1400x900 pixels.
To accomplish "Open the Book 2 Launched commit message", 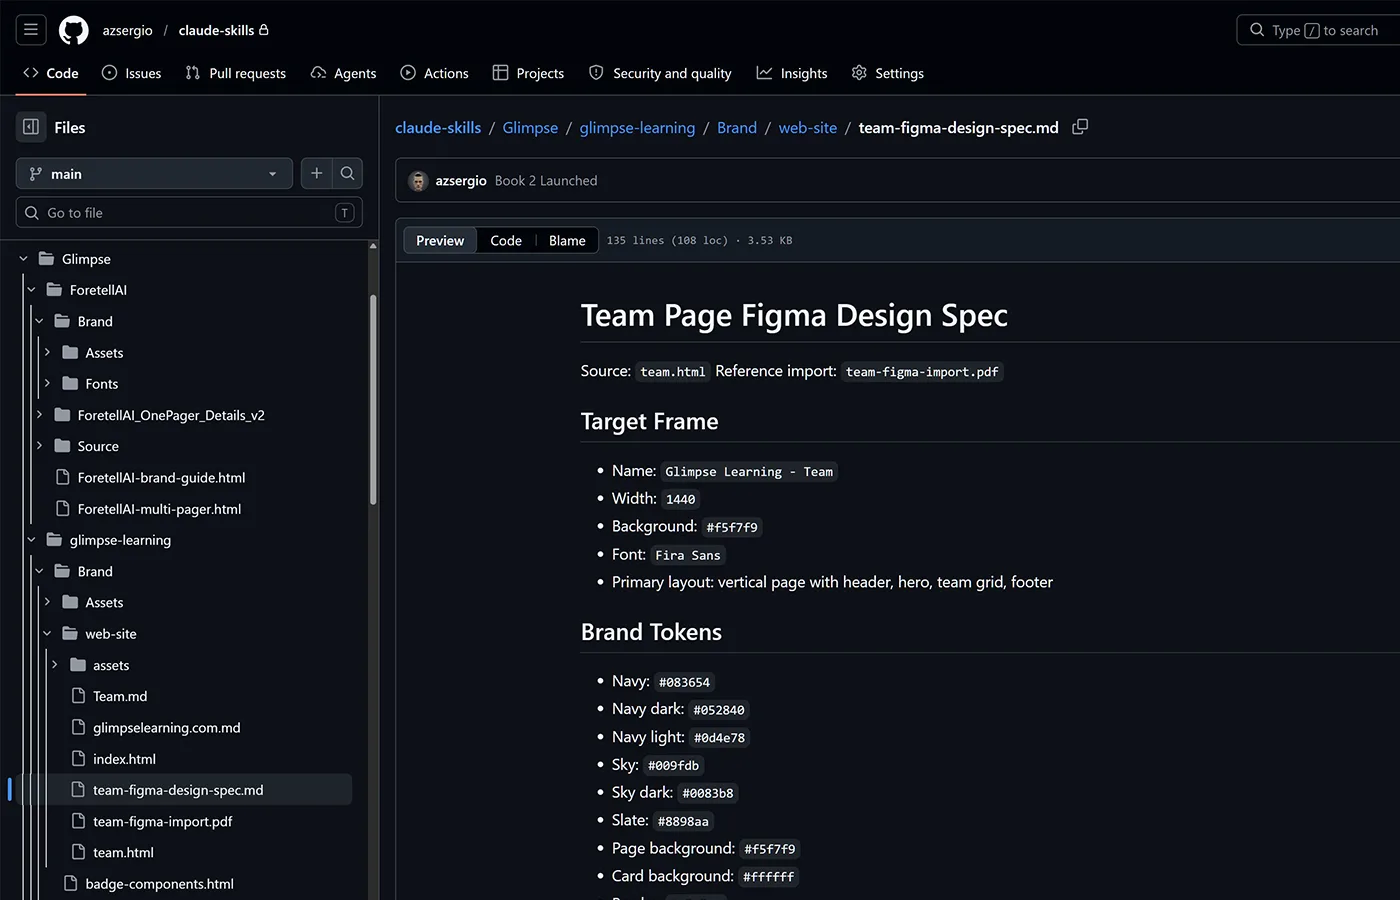I will [546, 181].
